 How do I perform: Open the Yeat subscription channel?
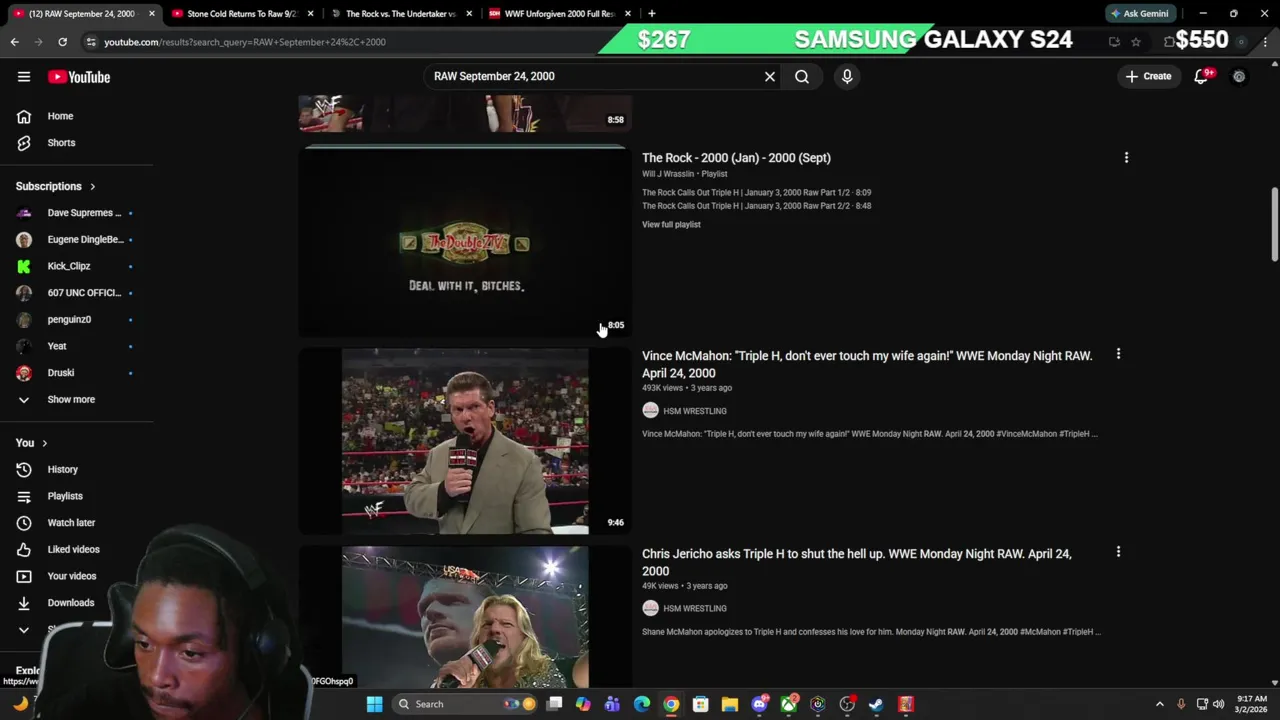[57, 346]
